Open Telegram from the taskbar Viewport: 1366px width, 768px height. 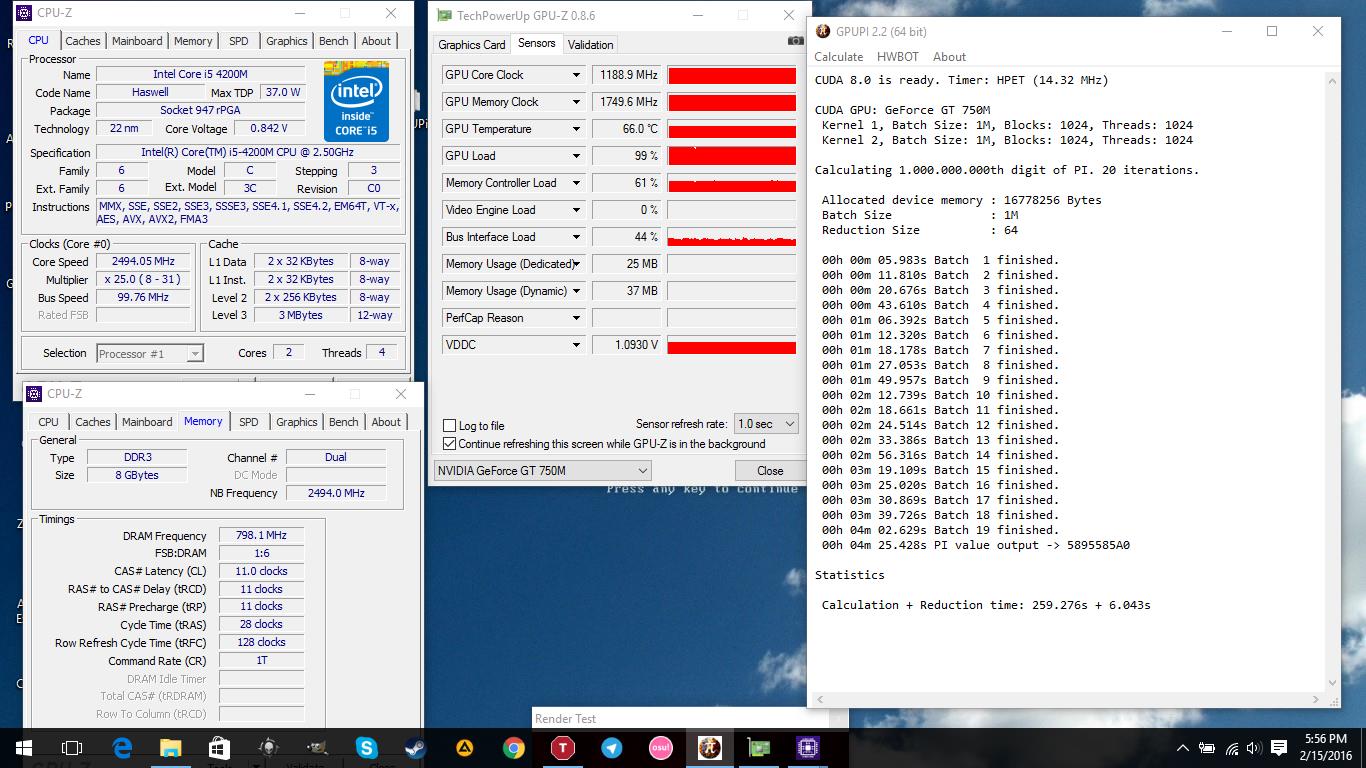[612, 748]
